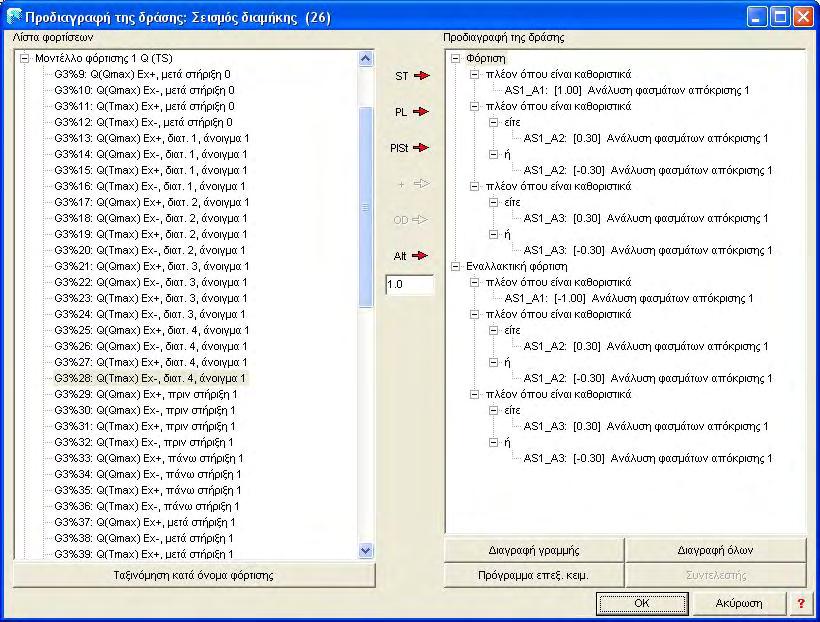Screen dimensions: 820x622
Task: Select row G3%38: Q(Qmax) Ex-, μετά στήριξη 1
Action: 143,538
